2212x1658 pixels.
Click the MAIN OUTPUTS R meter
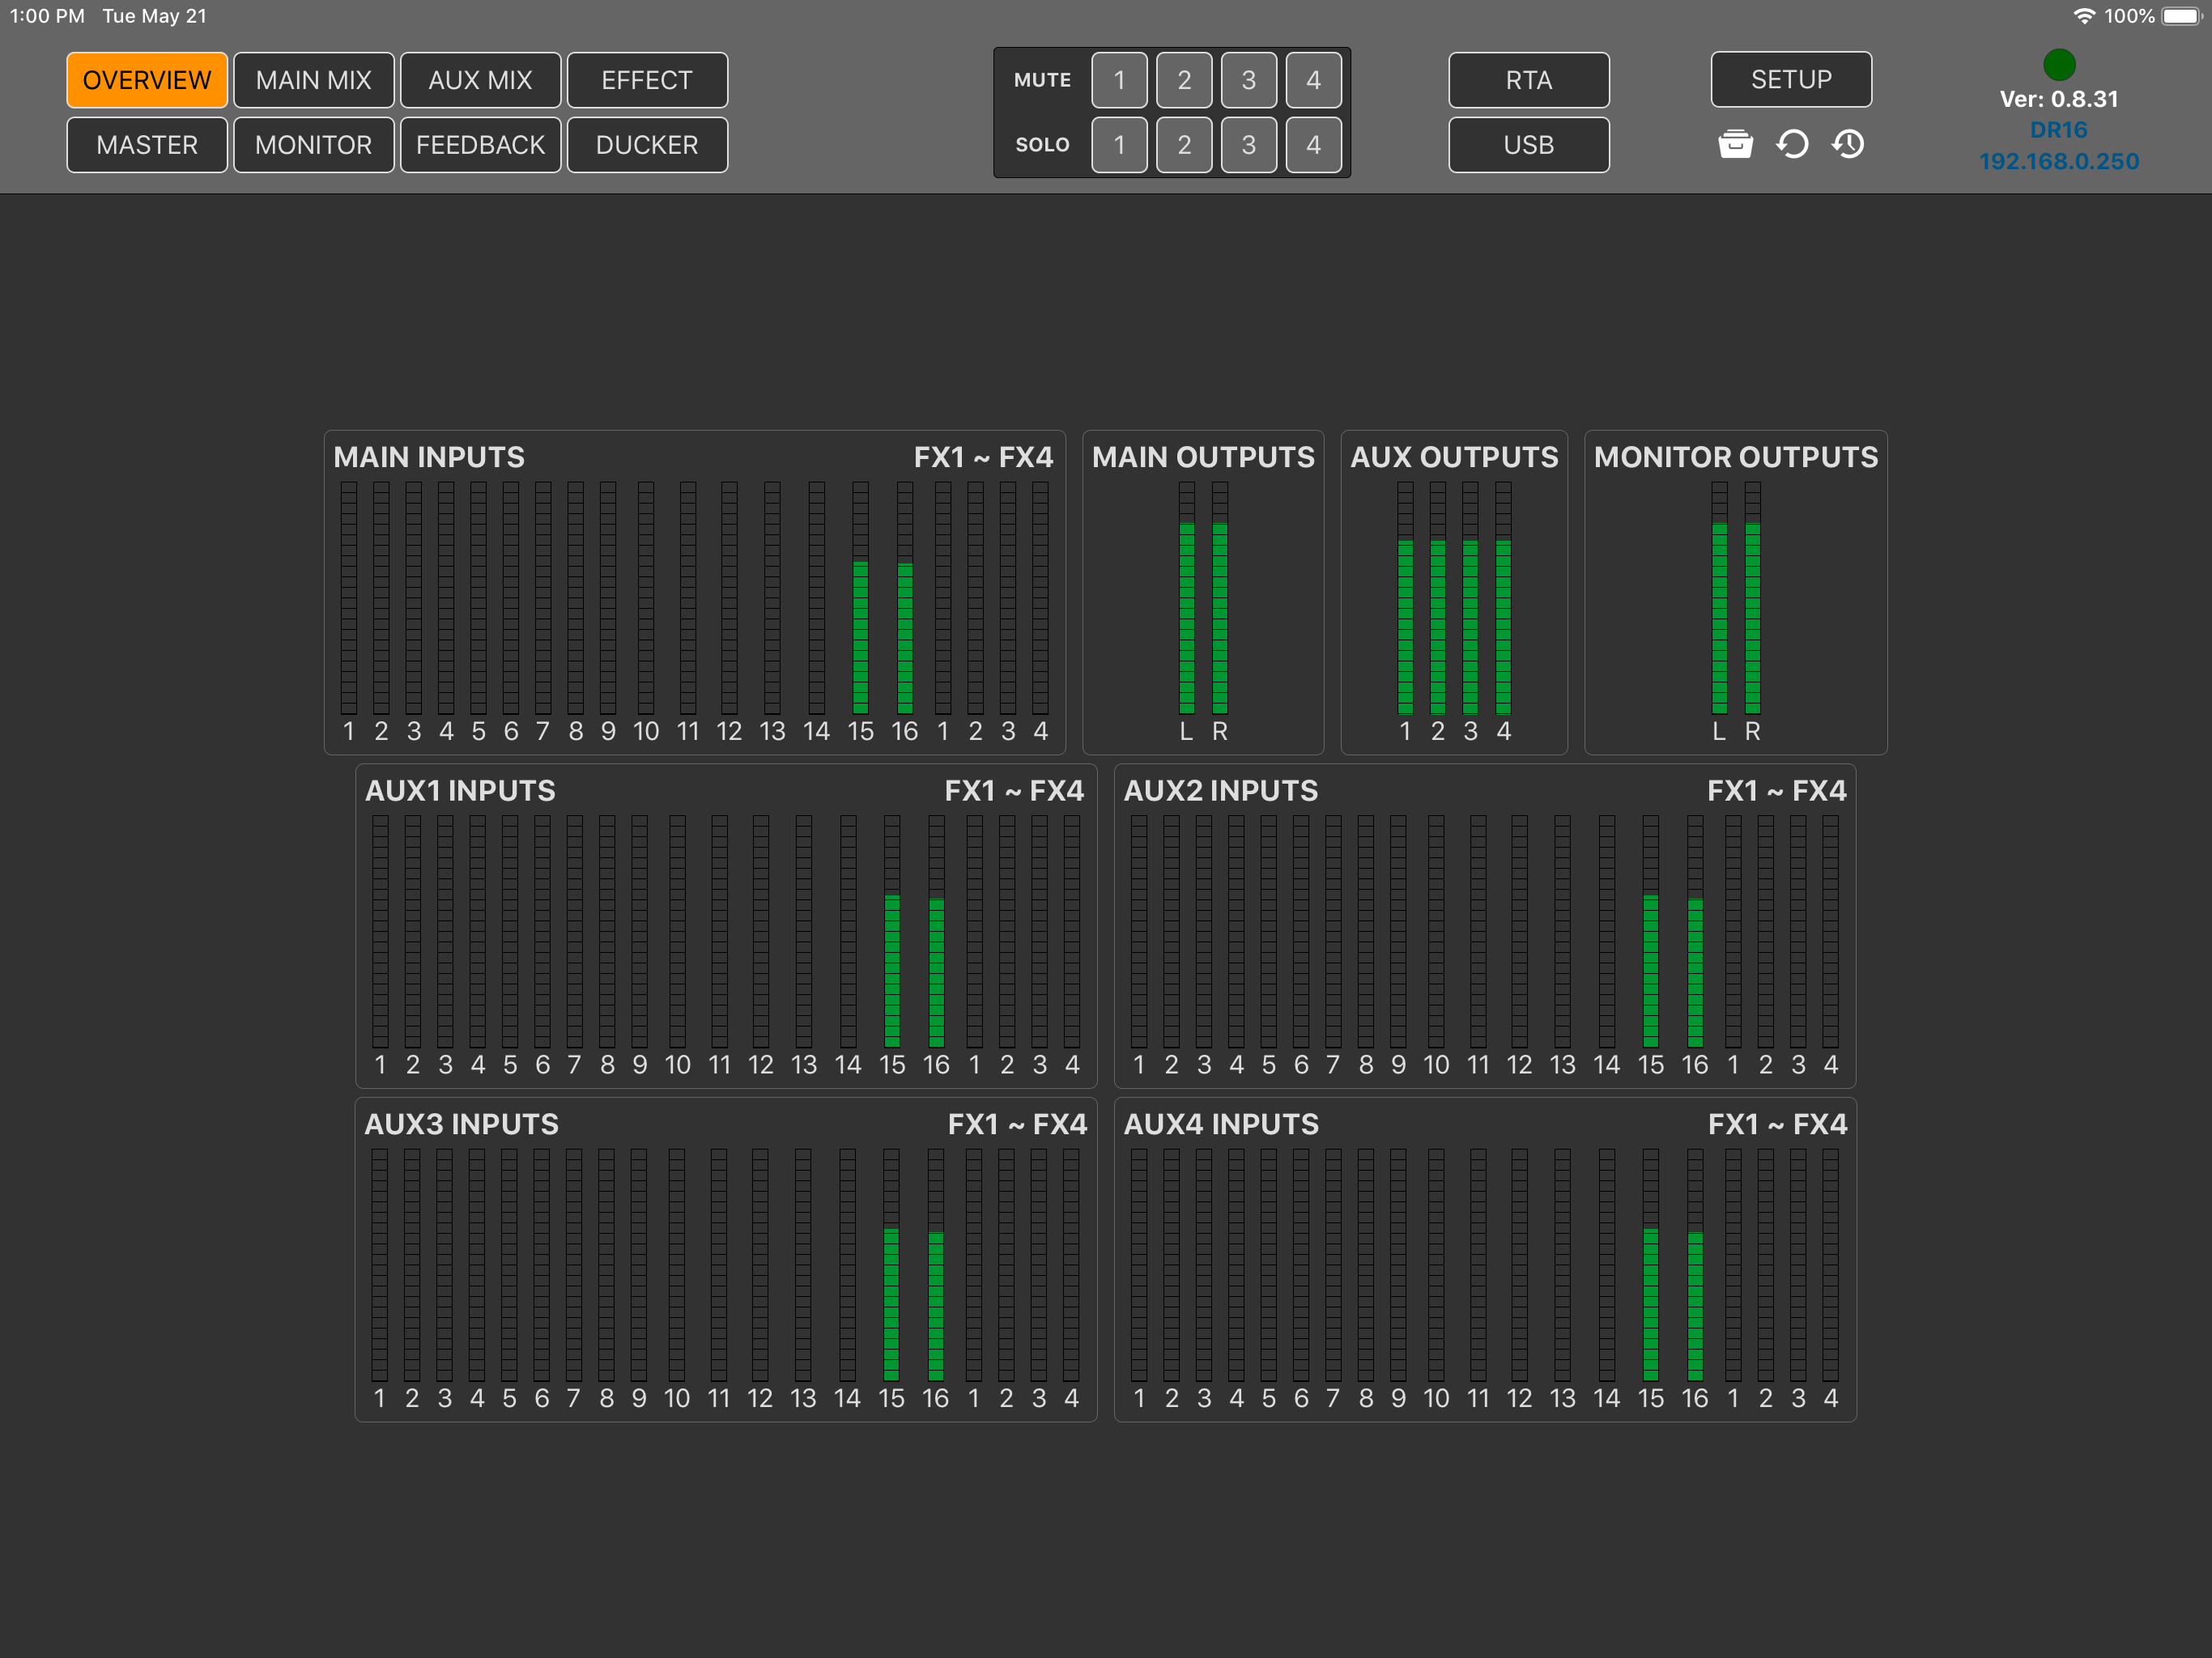click(x=1220, y=598)
